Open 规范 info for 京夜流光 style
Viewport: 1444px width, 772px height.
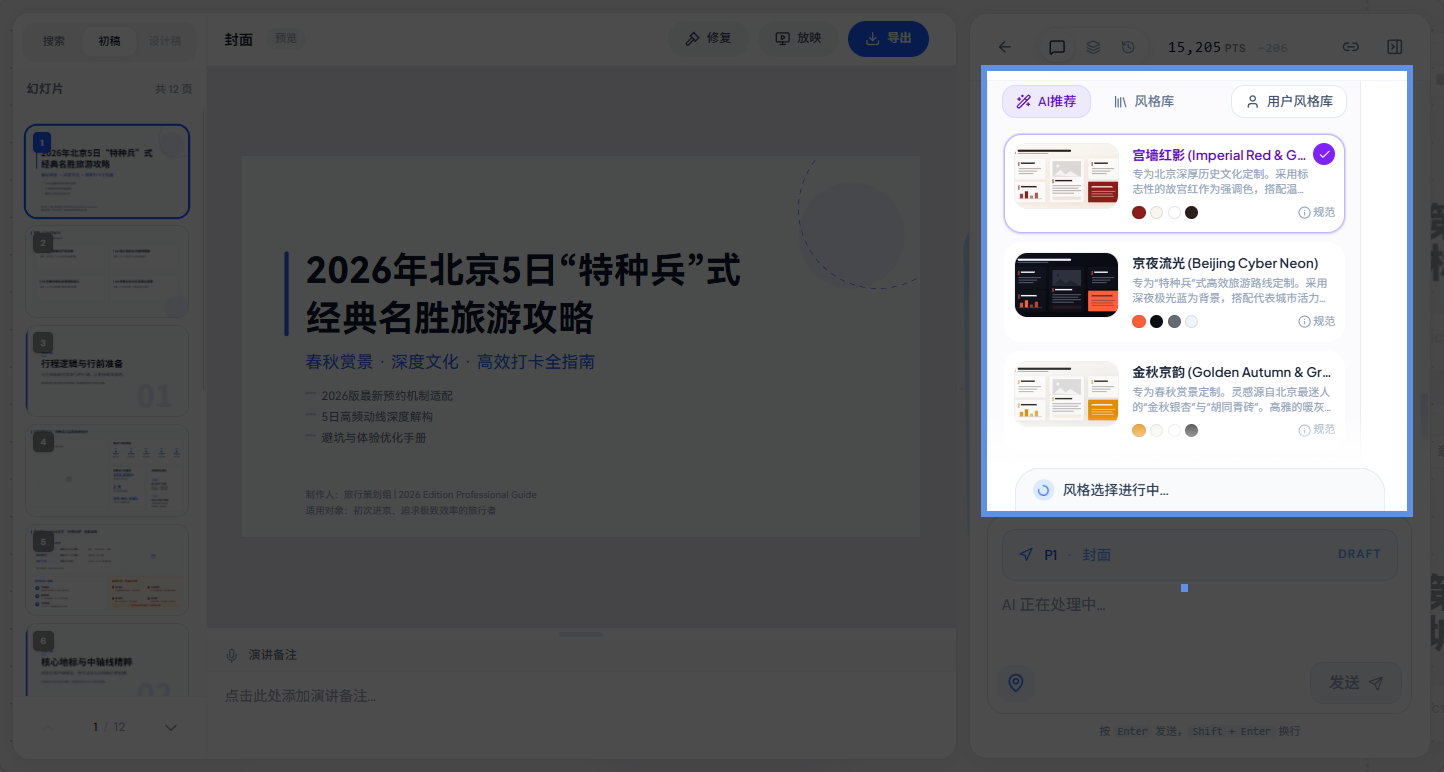click(1316, 321)
